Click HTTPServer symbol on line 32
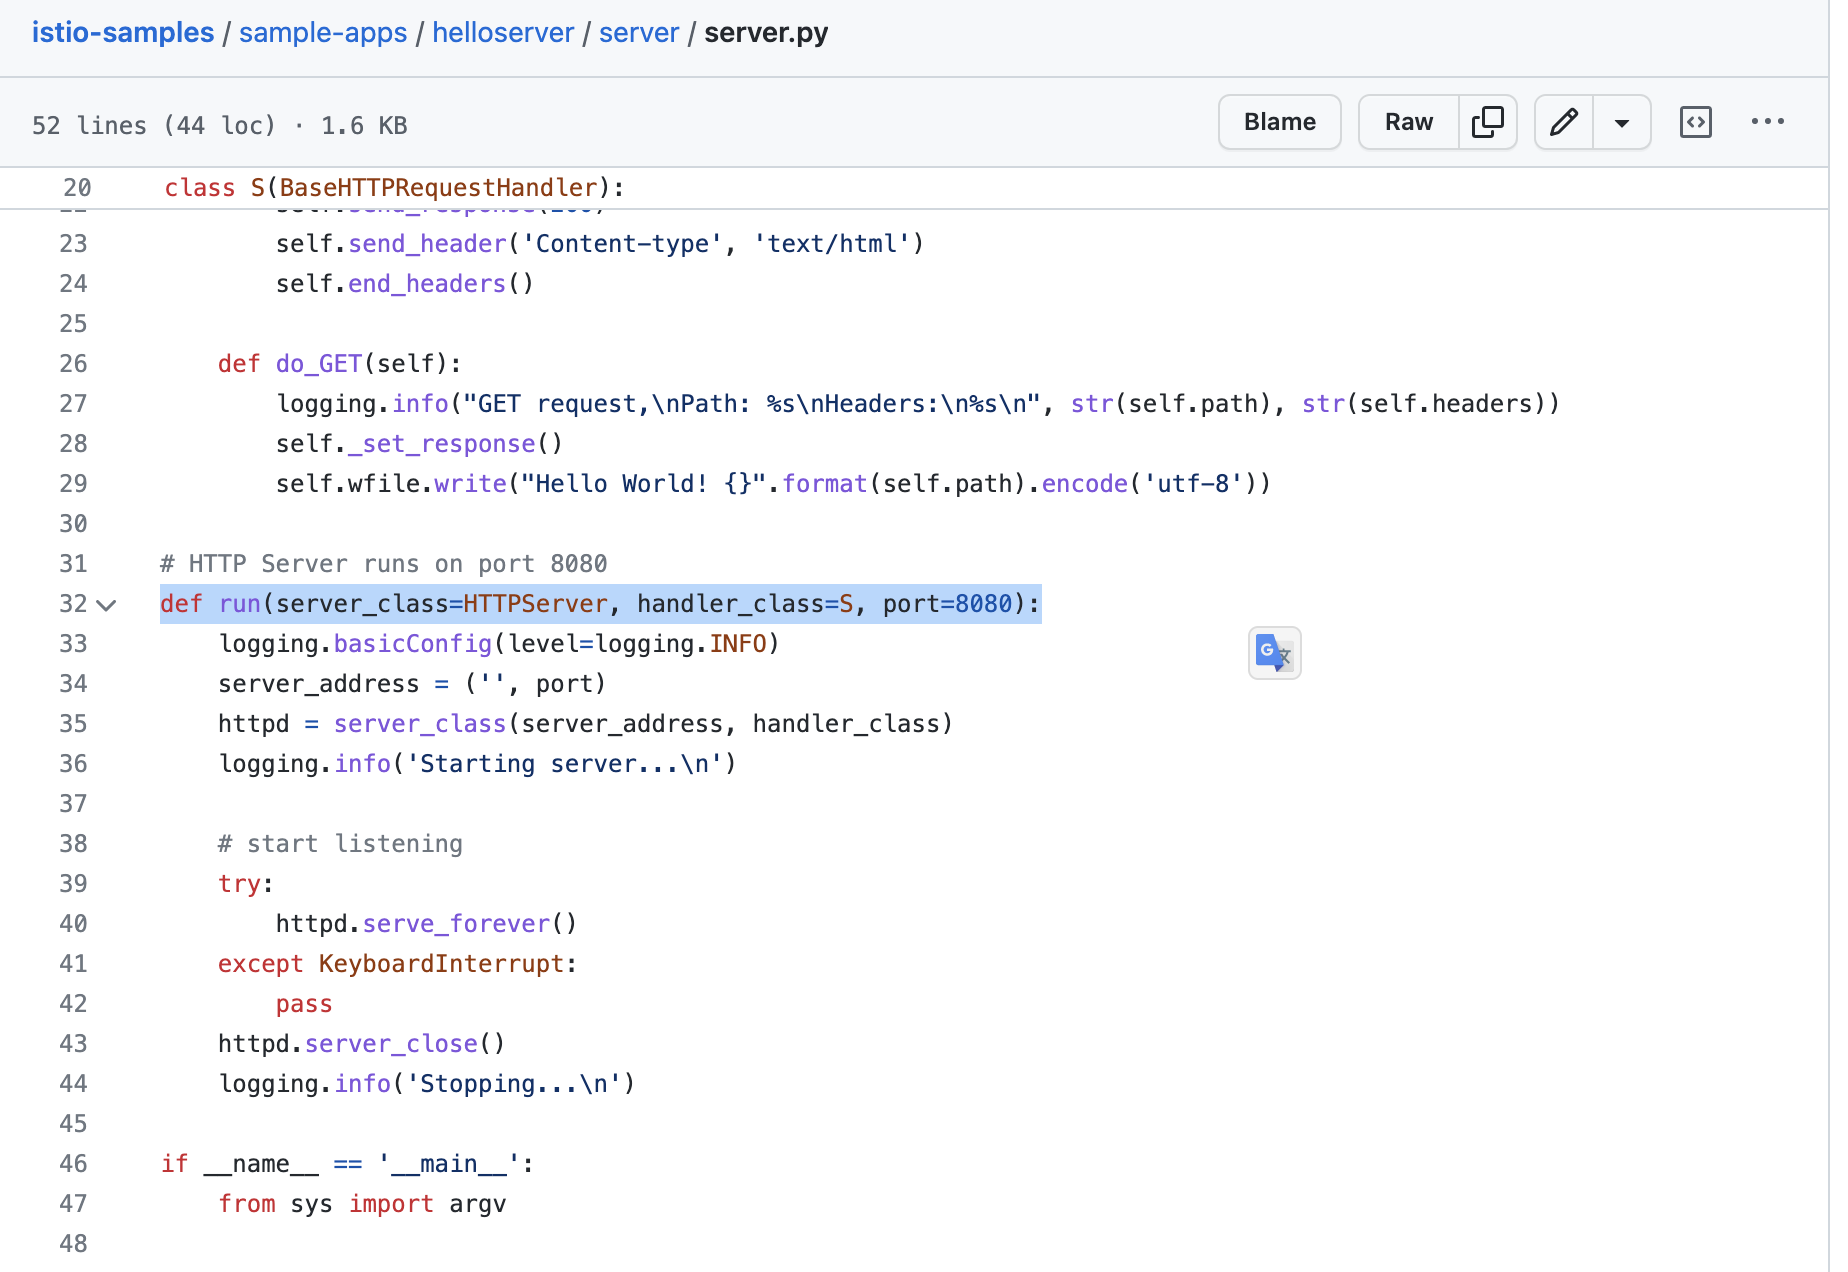This screenshot has width=1848, height=1272. click(535, 604)
